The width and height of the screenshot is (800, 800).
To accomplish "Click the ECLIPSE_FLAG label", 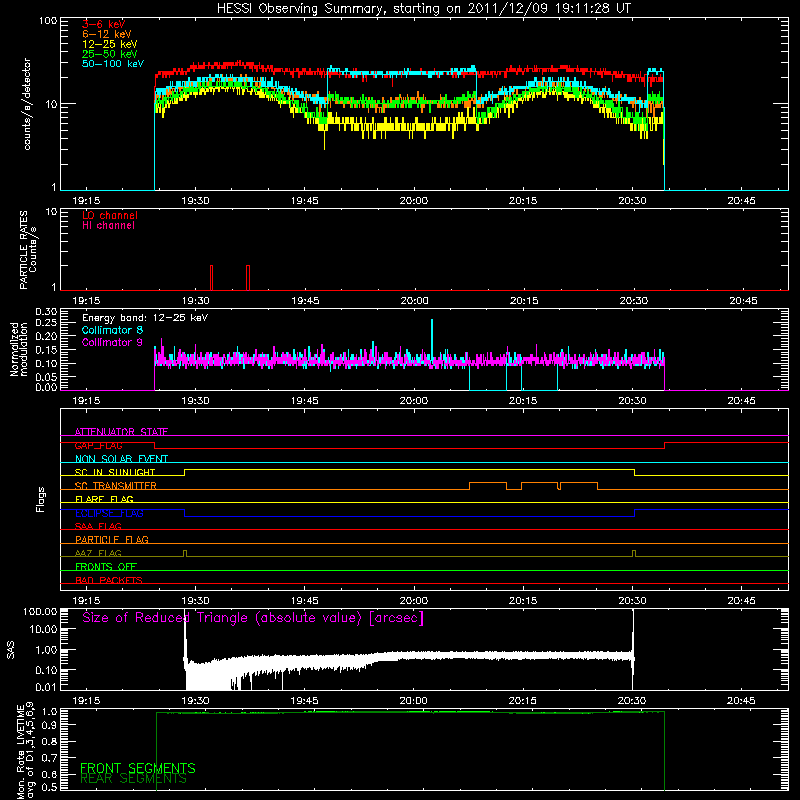I will tap(109, 513).
